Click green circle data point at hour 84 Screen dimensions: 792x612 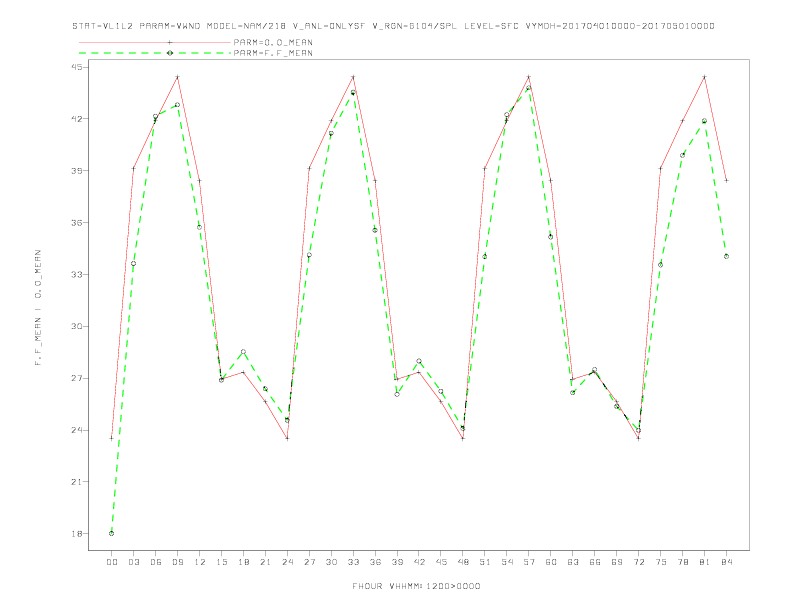(x=726, y=257)
